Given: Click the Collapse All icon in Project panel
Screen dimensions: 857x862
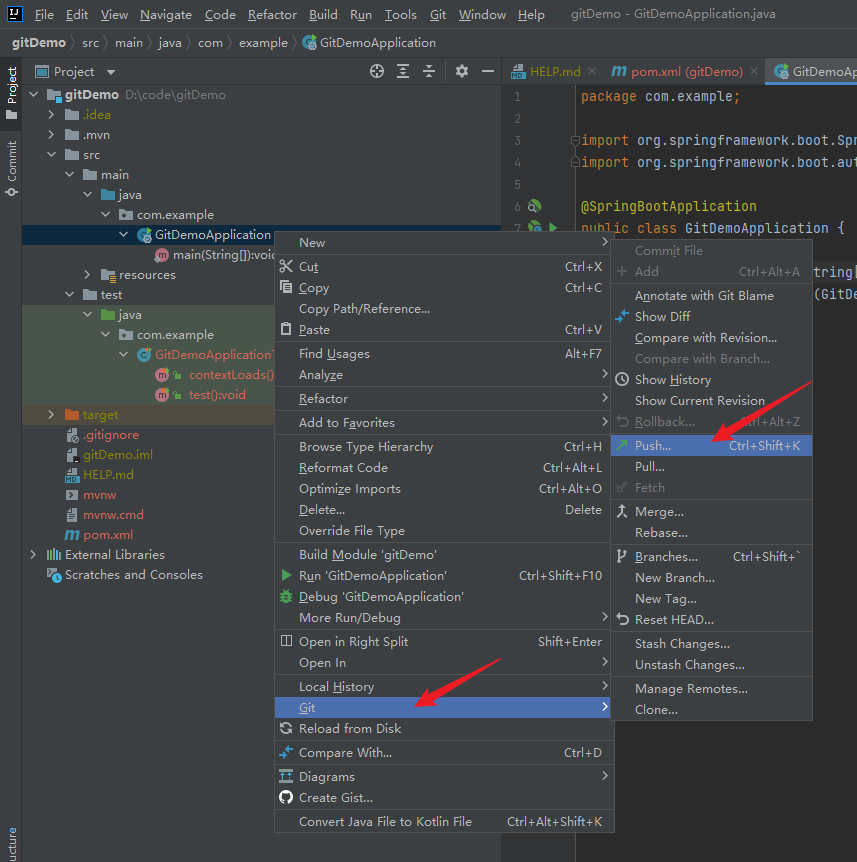Looking at the screenshot, I should coord(429,71).
